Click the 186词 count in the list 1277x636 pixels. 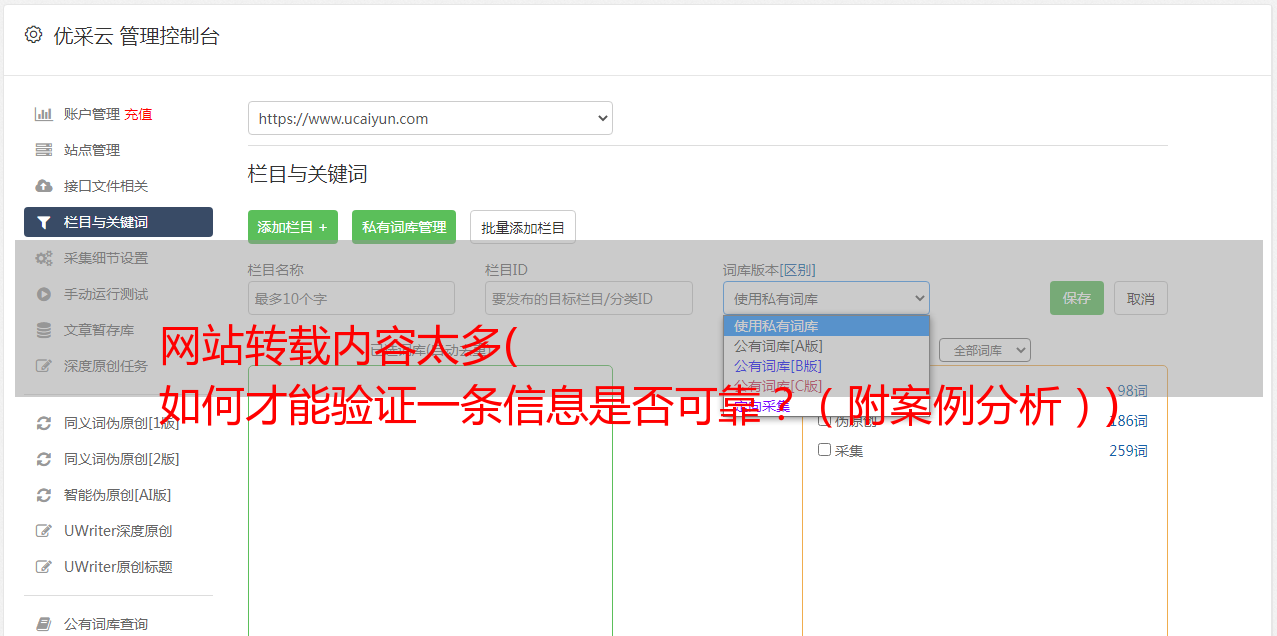pyautogui.click(x=1128, y=421)
